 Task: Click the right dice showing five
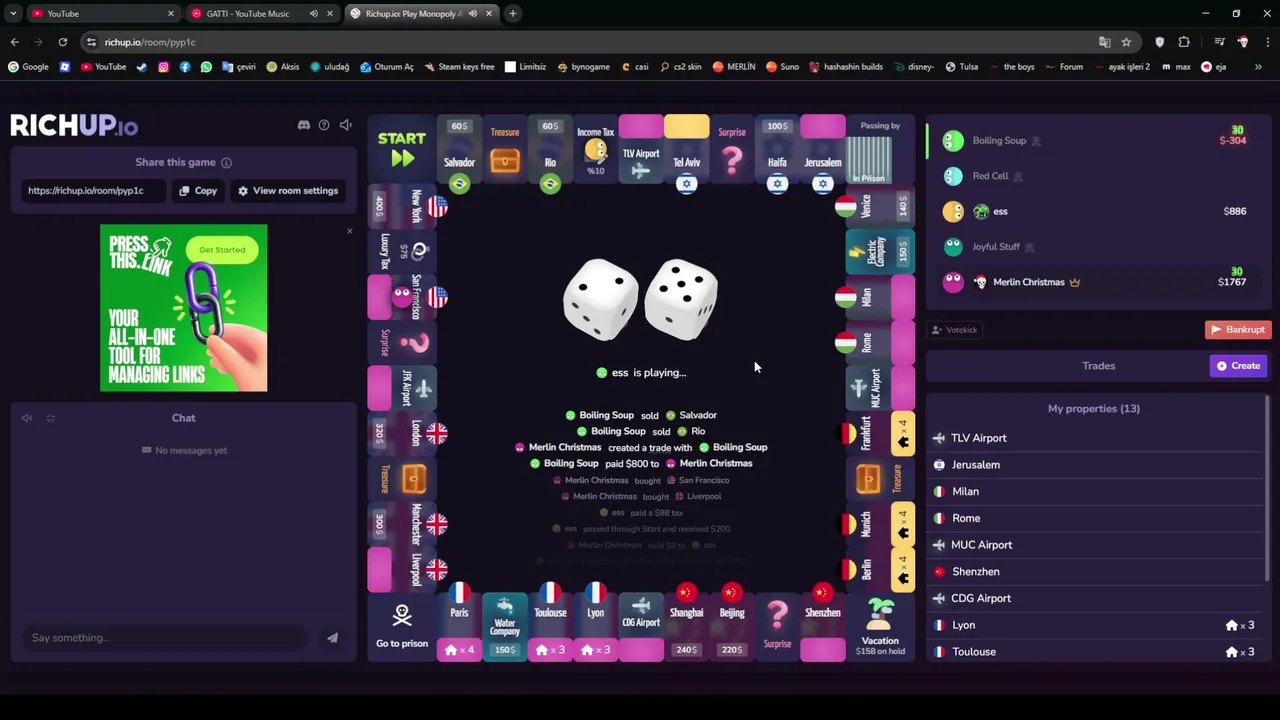click(x=681, y=299)
